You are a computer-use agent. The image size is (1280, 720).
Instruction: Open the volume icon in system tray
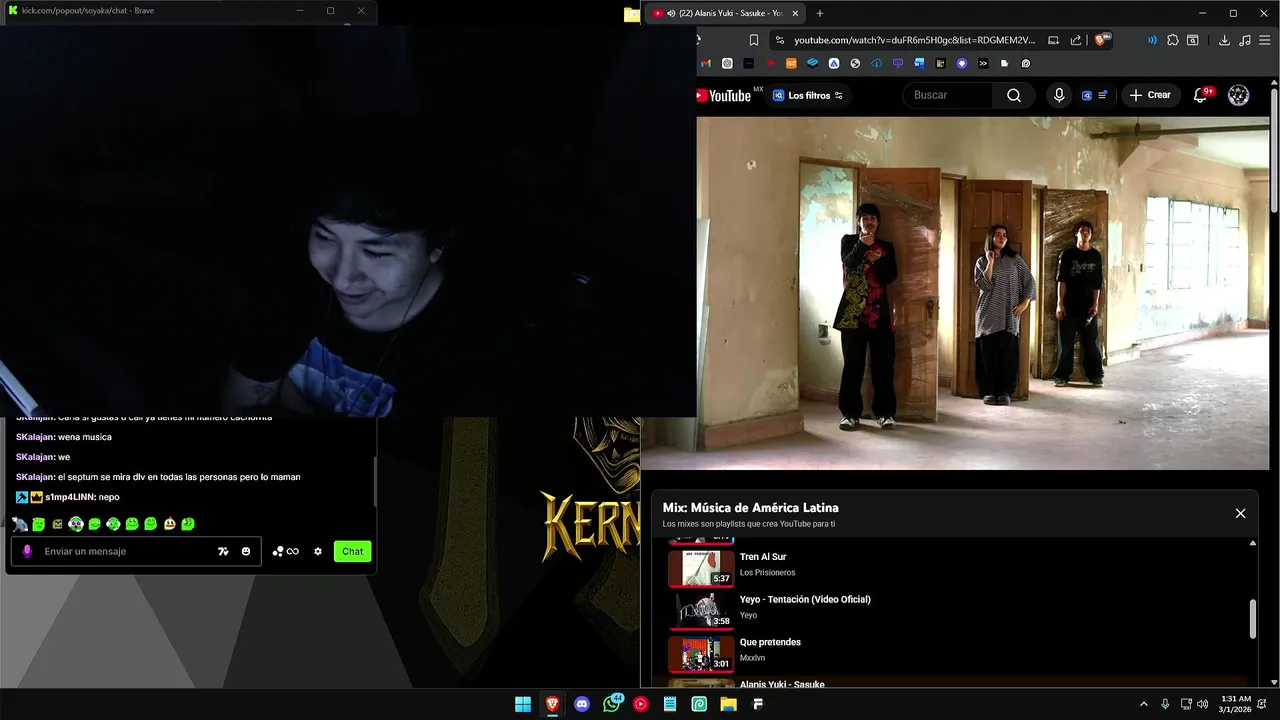pyautogui.click(x=1203, y=704)
